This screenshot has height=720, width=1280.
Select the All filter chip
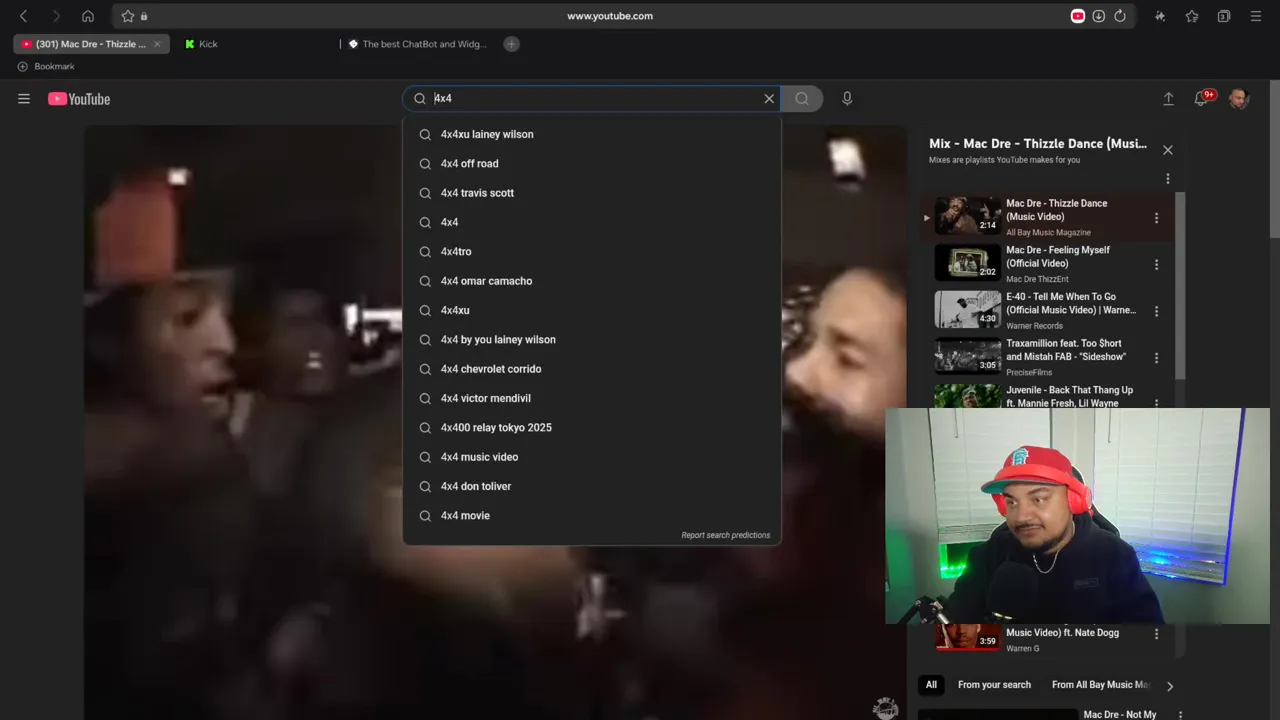931,685
